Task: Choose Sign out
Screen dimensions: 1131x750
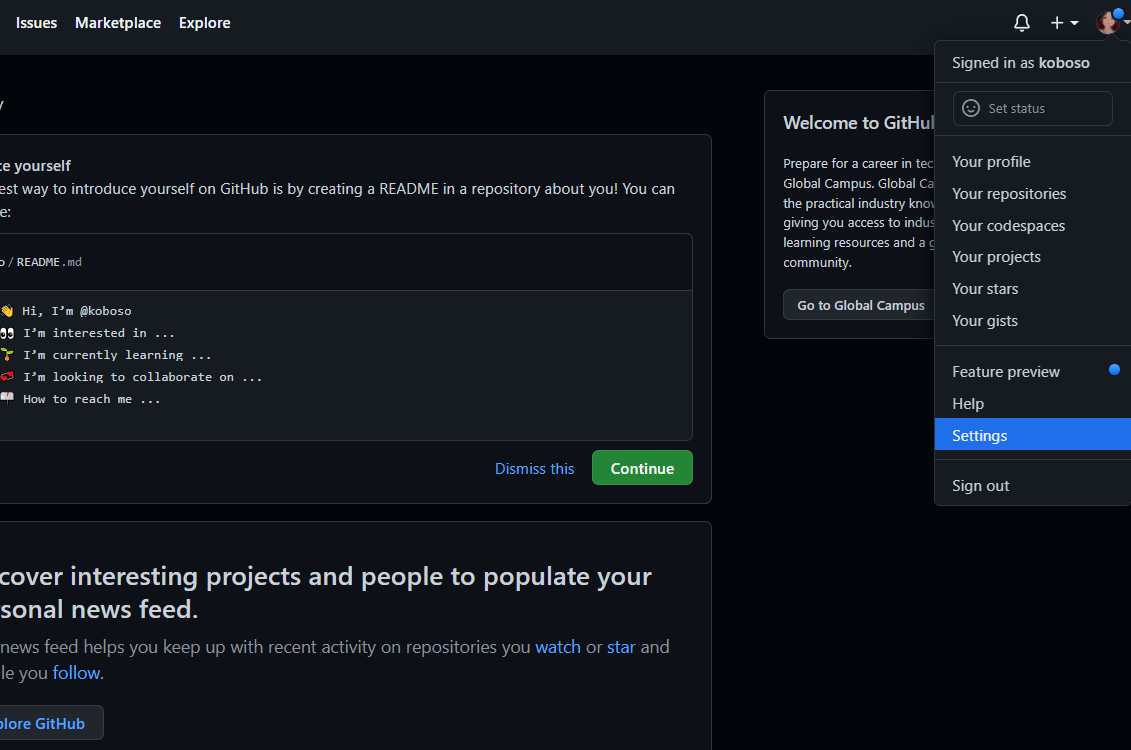Action: 1032,486
